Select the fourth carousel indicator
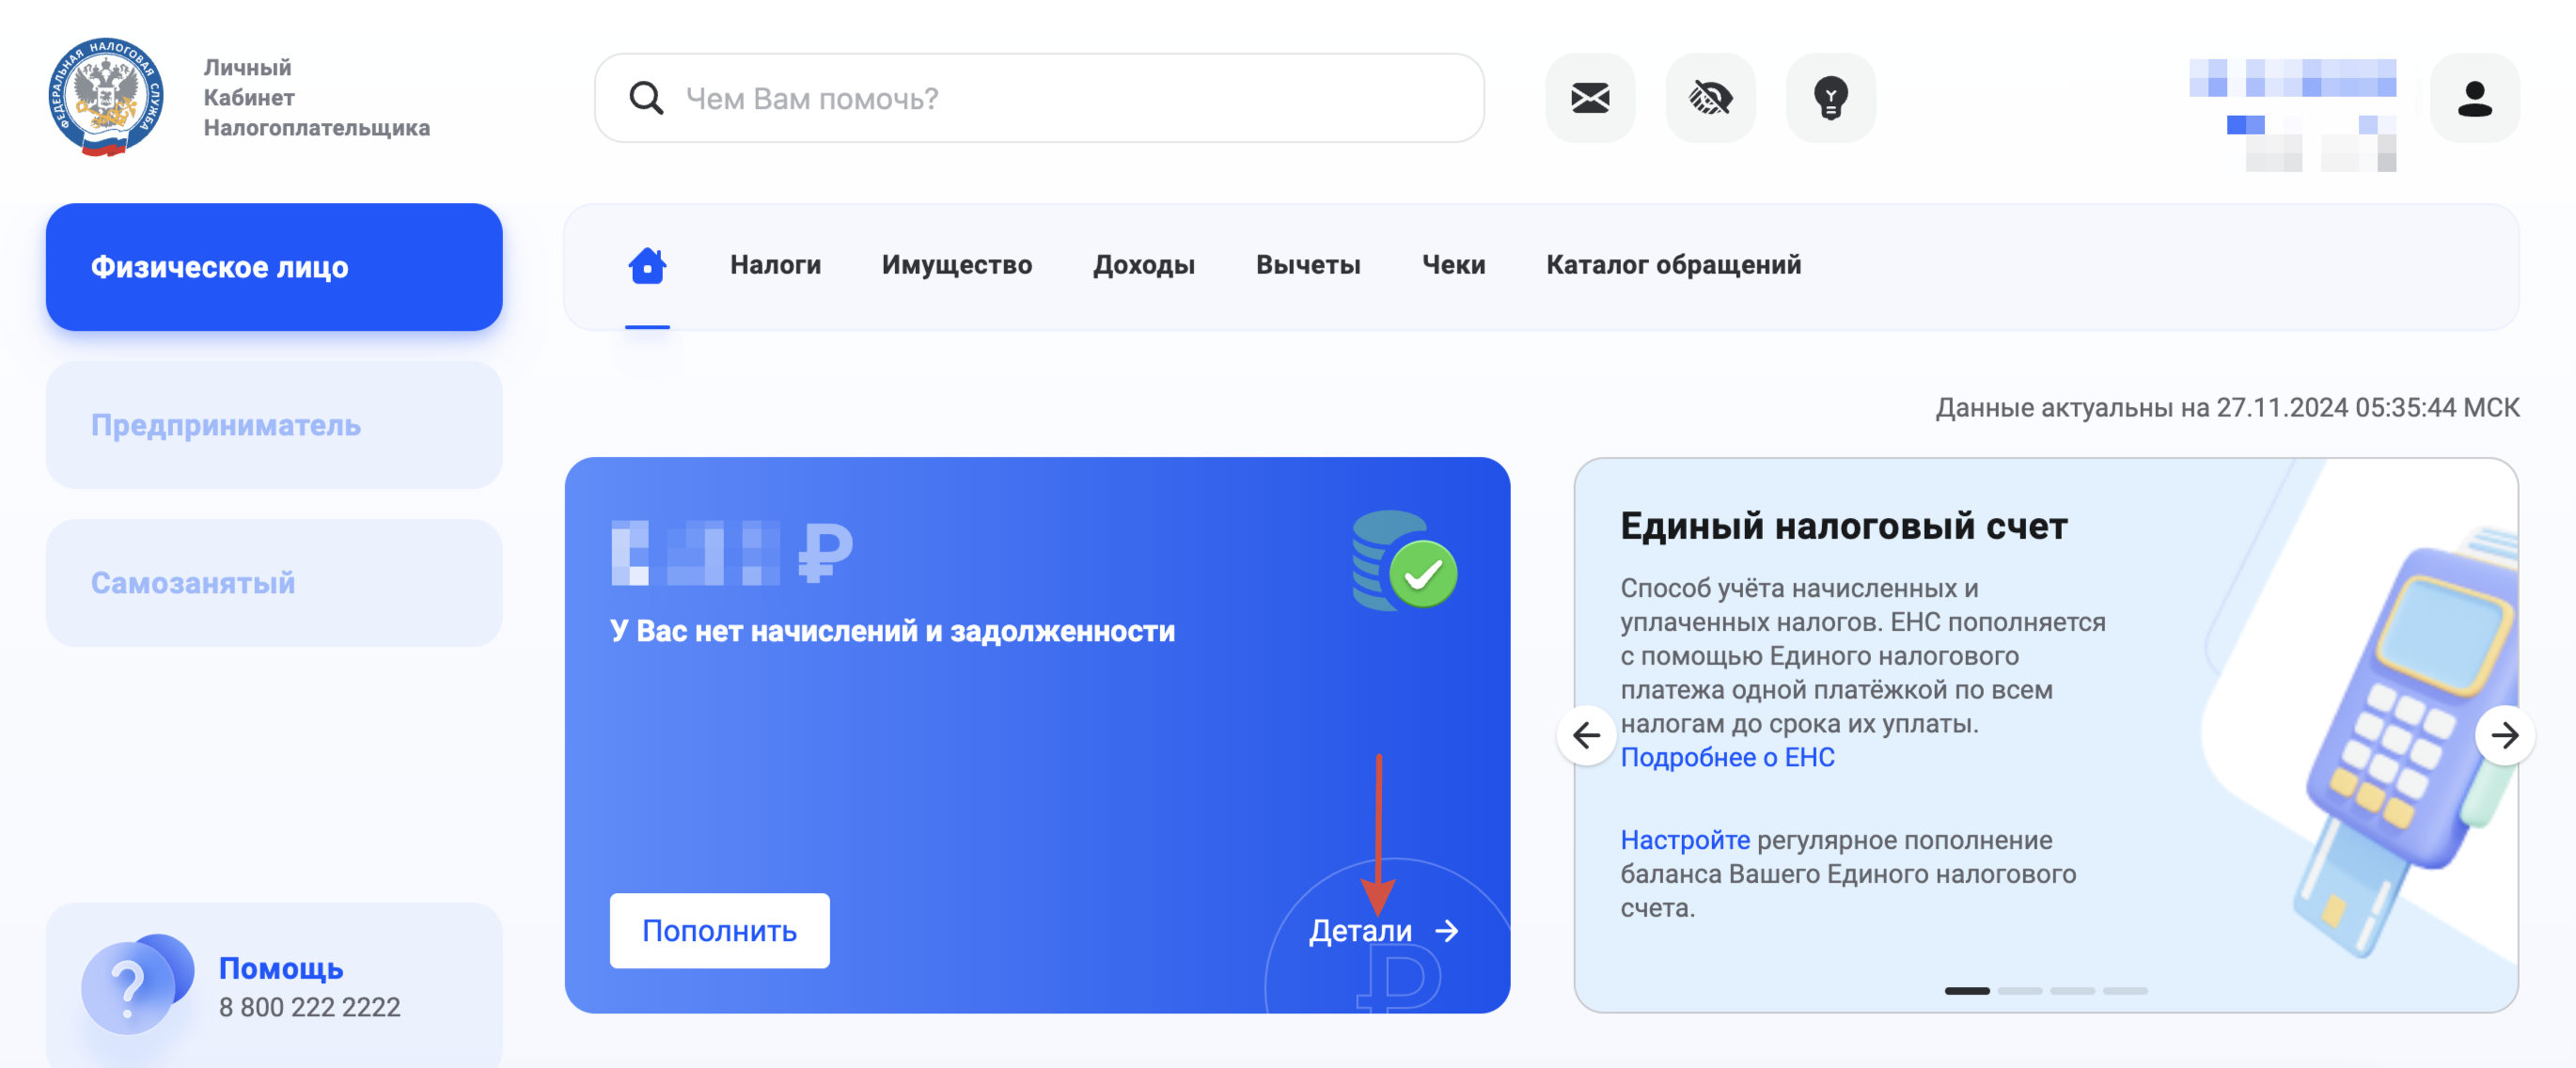The image size is (2576, 1068). pyautogui.click(x=2125, y=991)
